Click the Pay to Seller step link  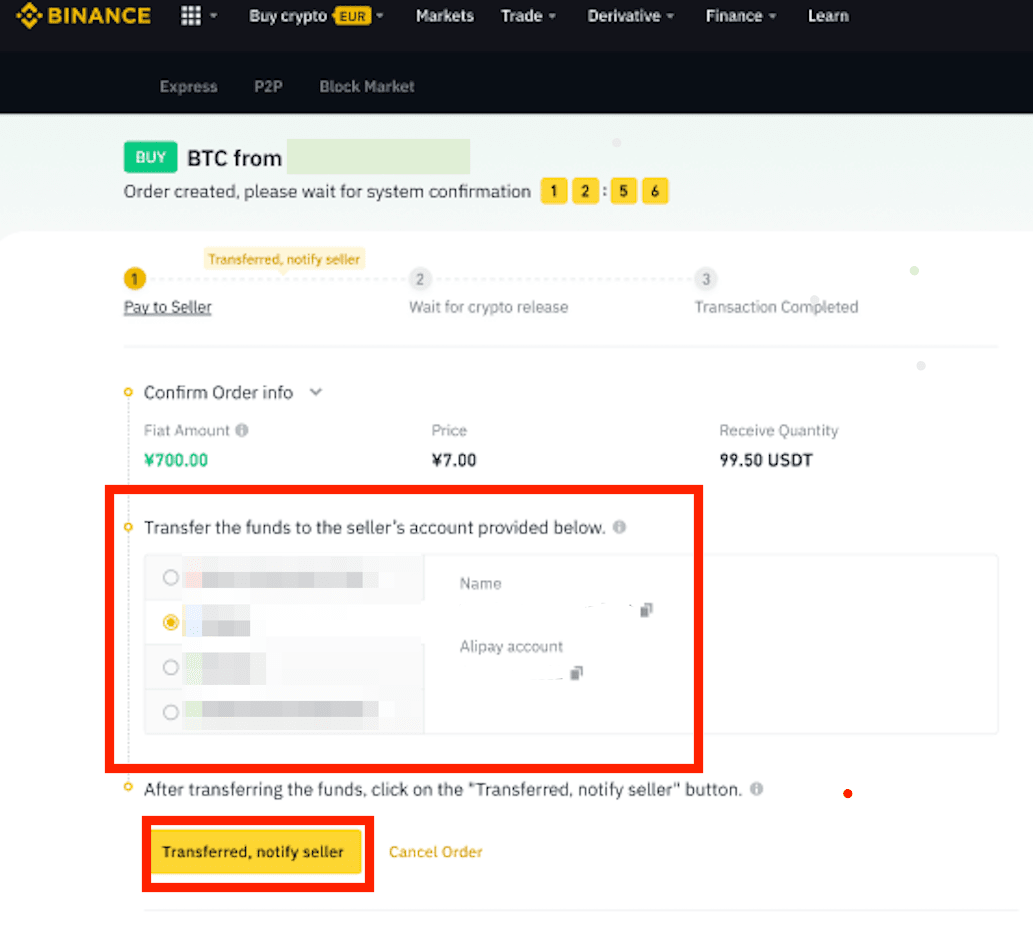(x=167, y=307)
